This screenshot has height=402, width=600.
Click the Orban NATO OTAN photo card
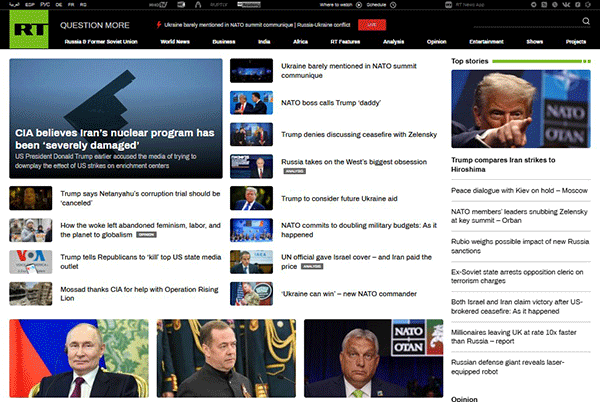click(x=373, y=358)
